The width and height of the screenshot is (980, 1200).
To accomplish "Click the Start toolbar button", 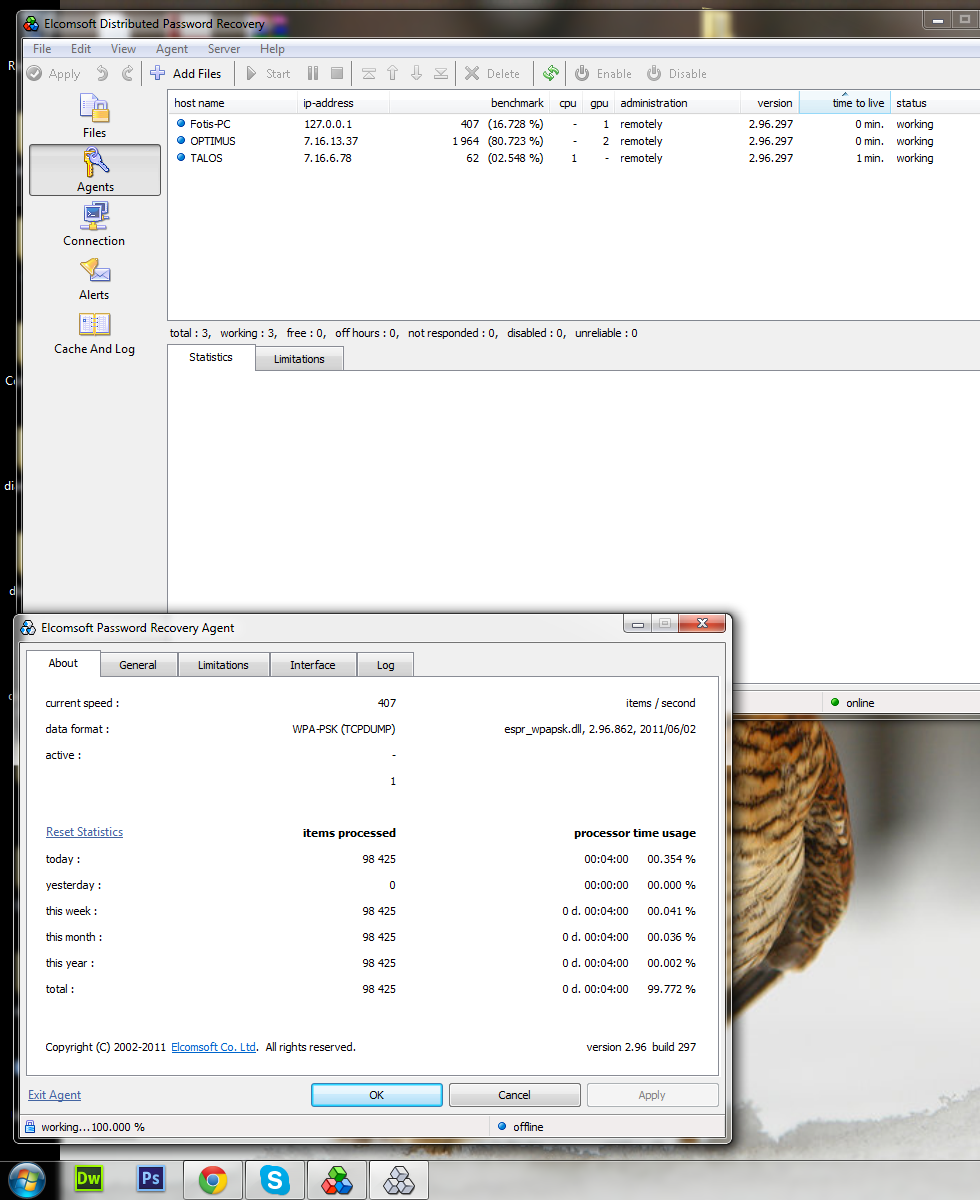I will pos(268,73).
